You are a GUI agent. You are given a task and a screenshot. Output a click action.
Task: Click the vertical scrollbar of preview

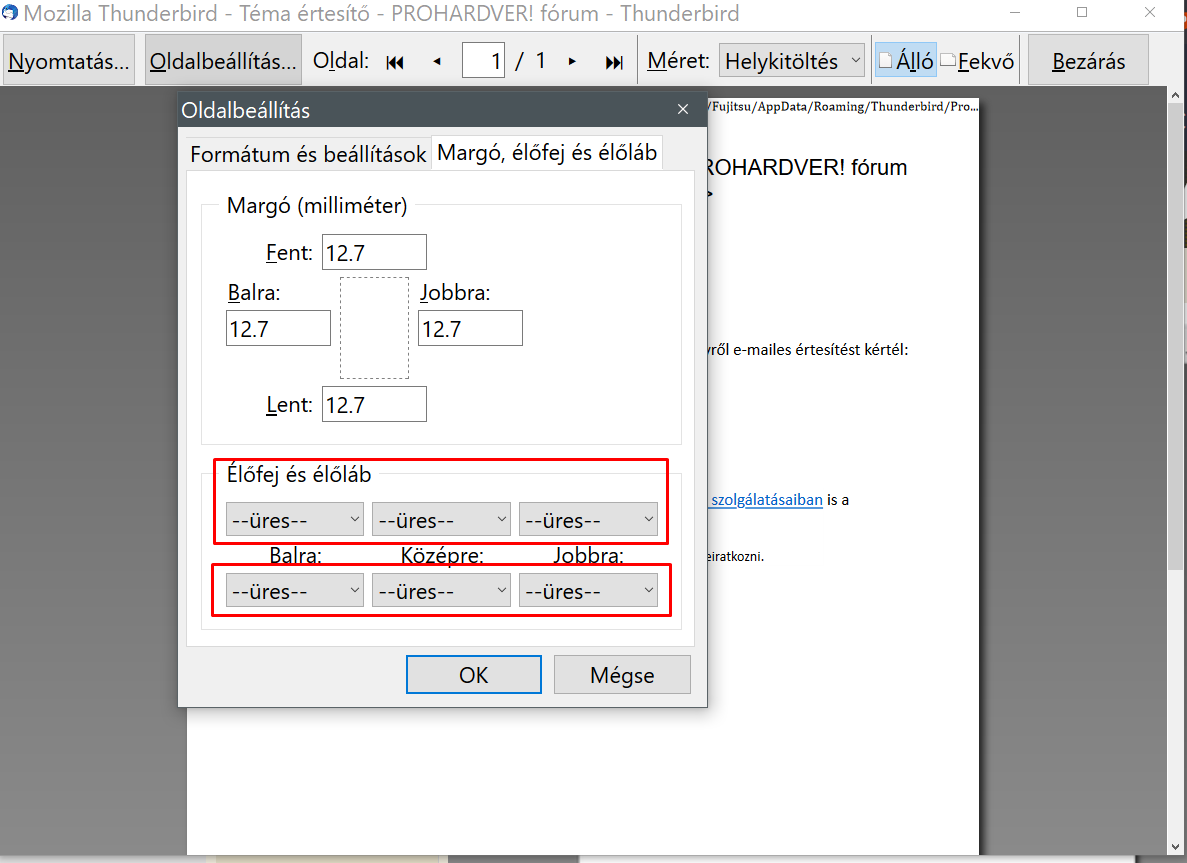1175,337
